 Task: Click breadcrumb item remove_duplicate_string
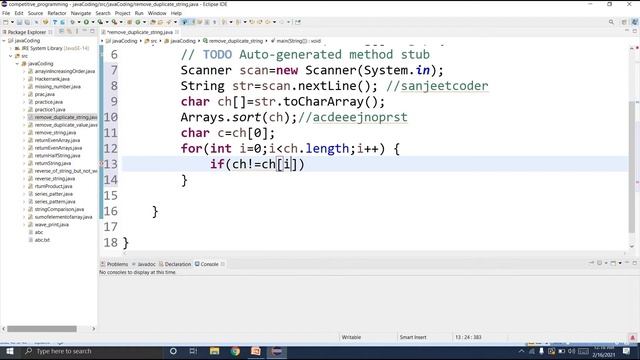pyautogui.click(x=233, y=41)
